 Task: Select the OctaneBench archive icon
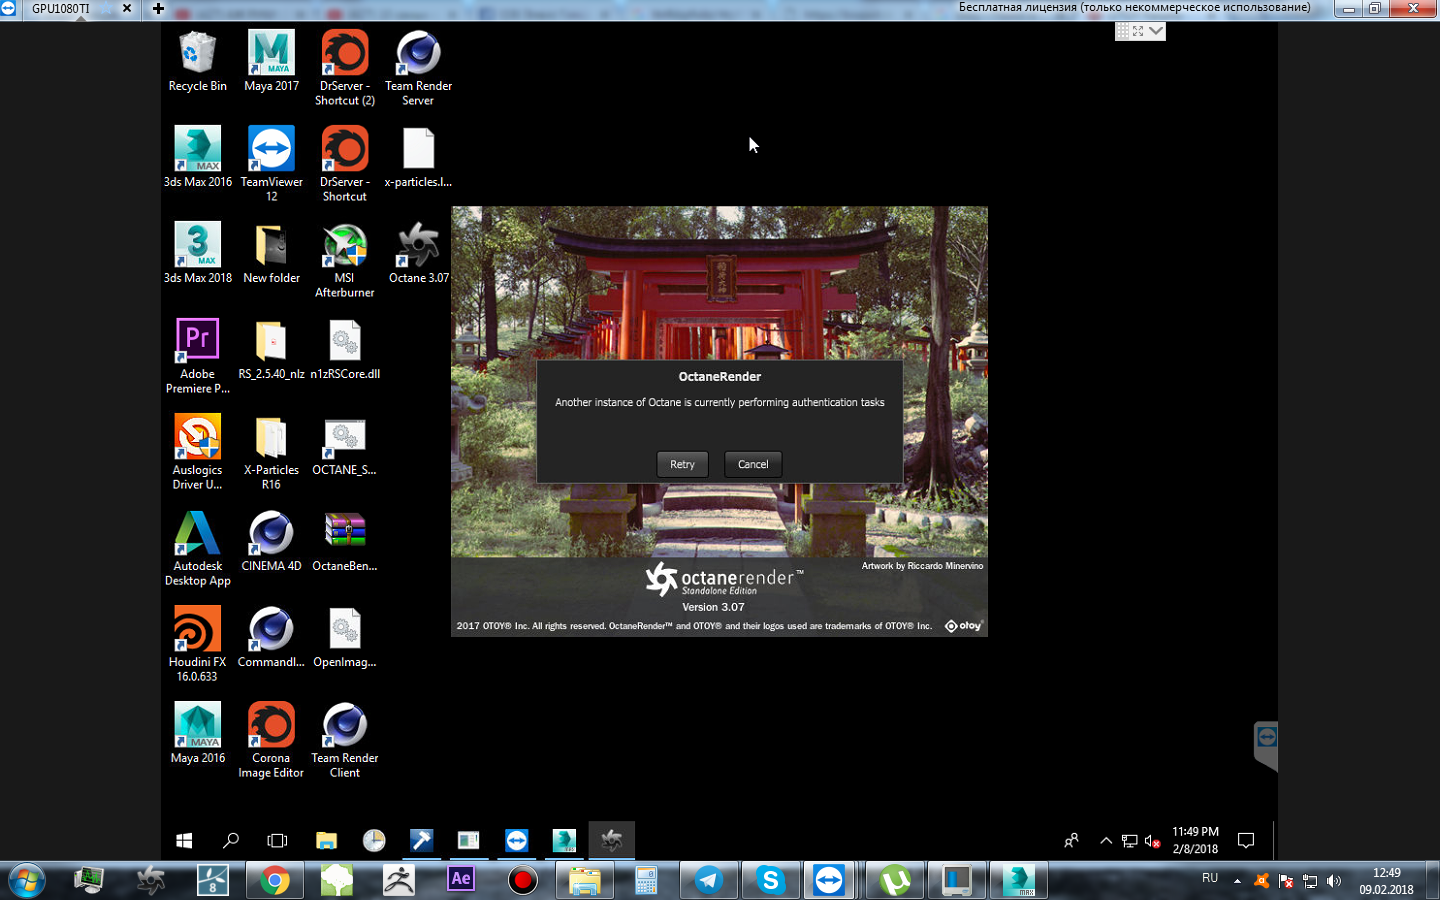(345, 541)
